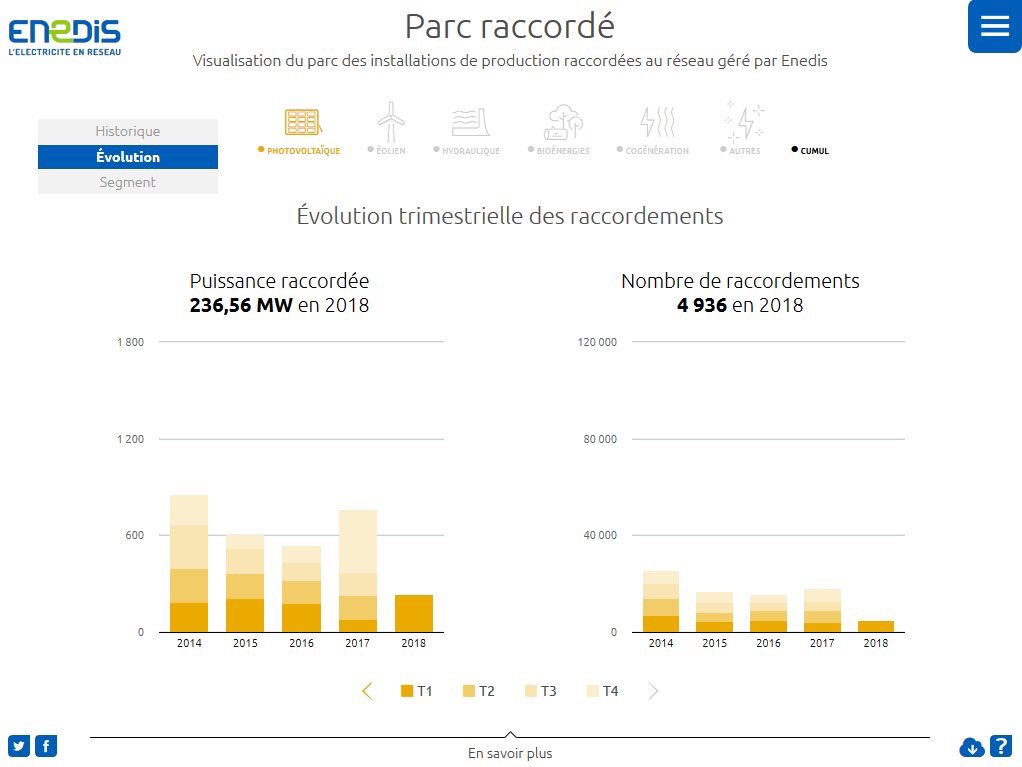Click the 2017 bar in Puissance raccordée chart
The width and height of the screenshot is (1022, 767).
(358, 571)
